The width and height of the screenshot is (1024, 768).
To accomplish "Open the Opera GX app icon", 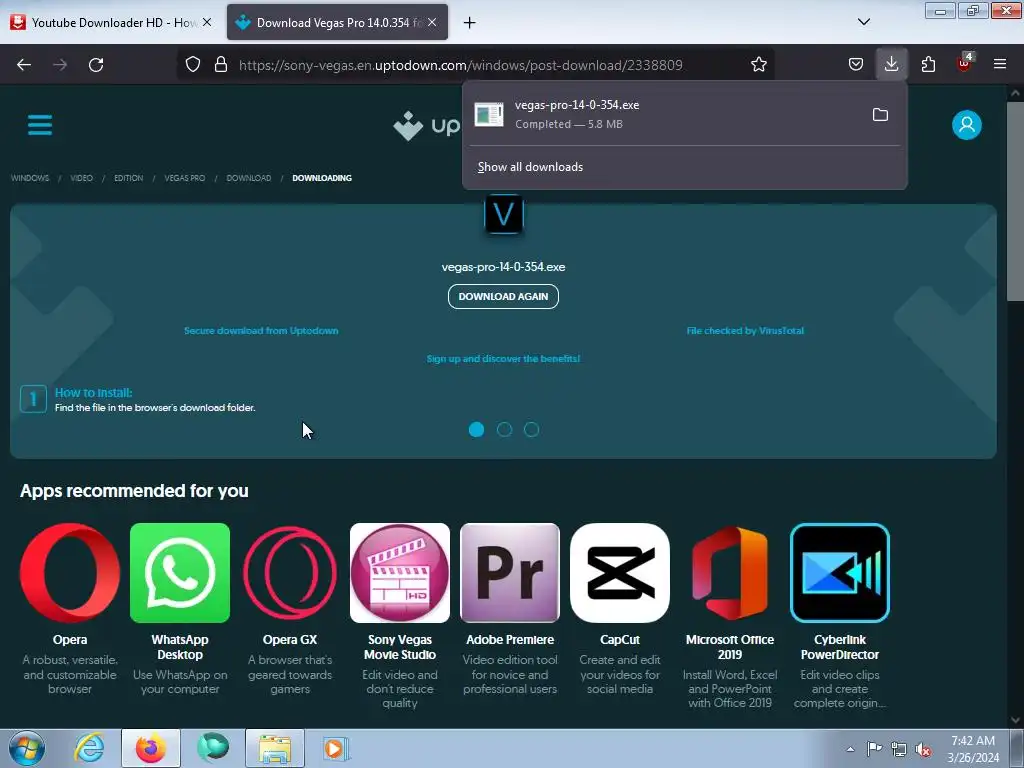I will tap(290, 573).
